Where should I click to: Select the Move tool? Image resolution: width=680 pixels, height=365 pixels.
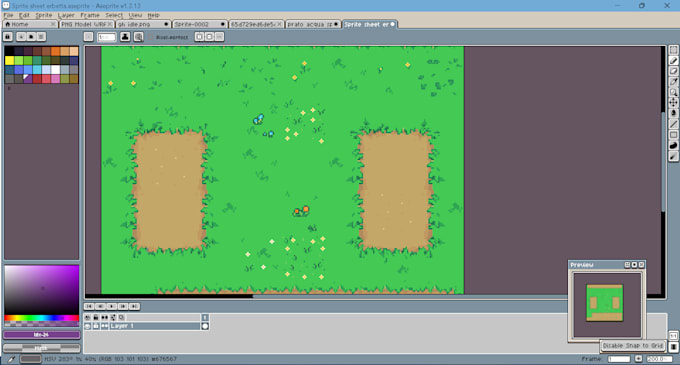673,103
